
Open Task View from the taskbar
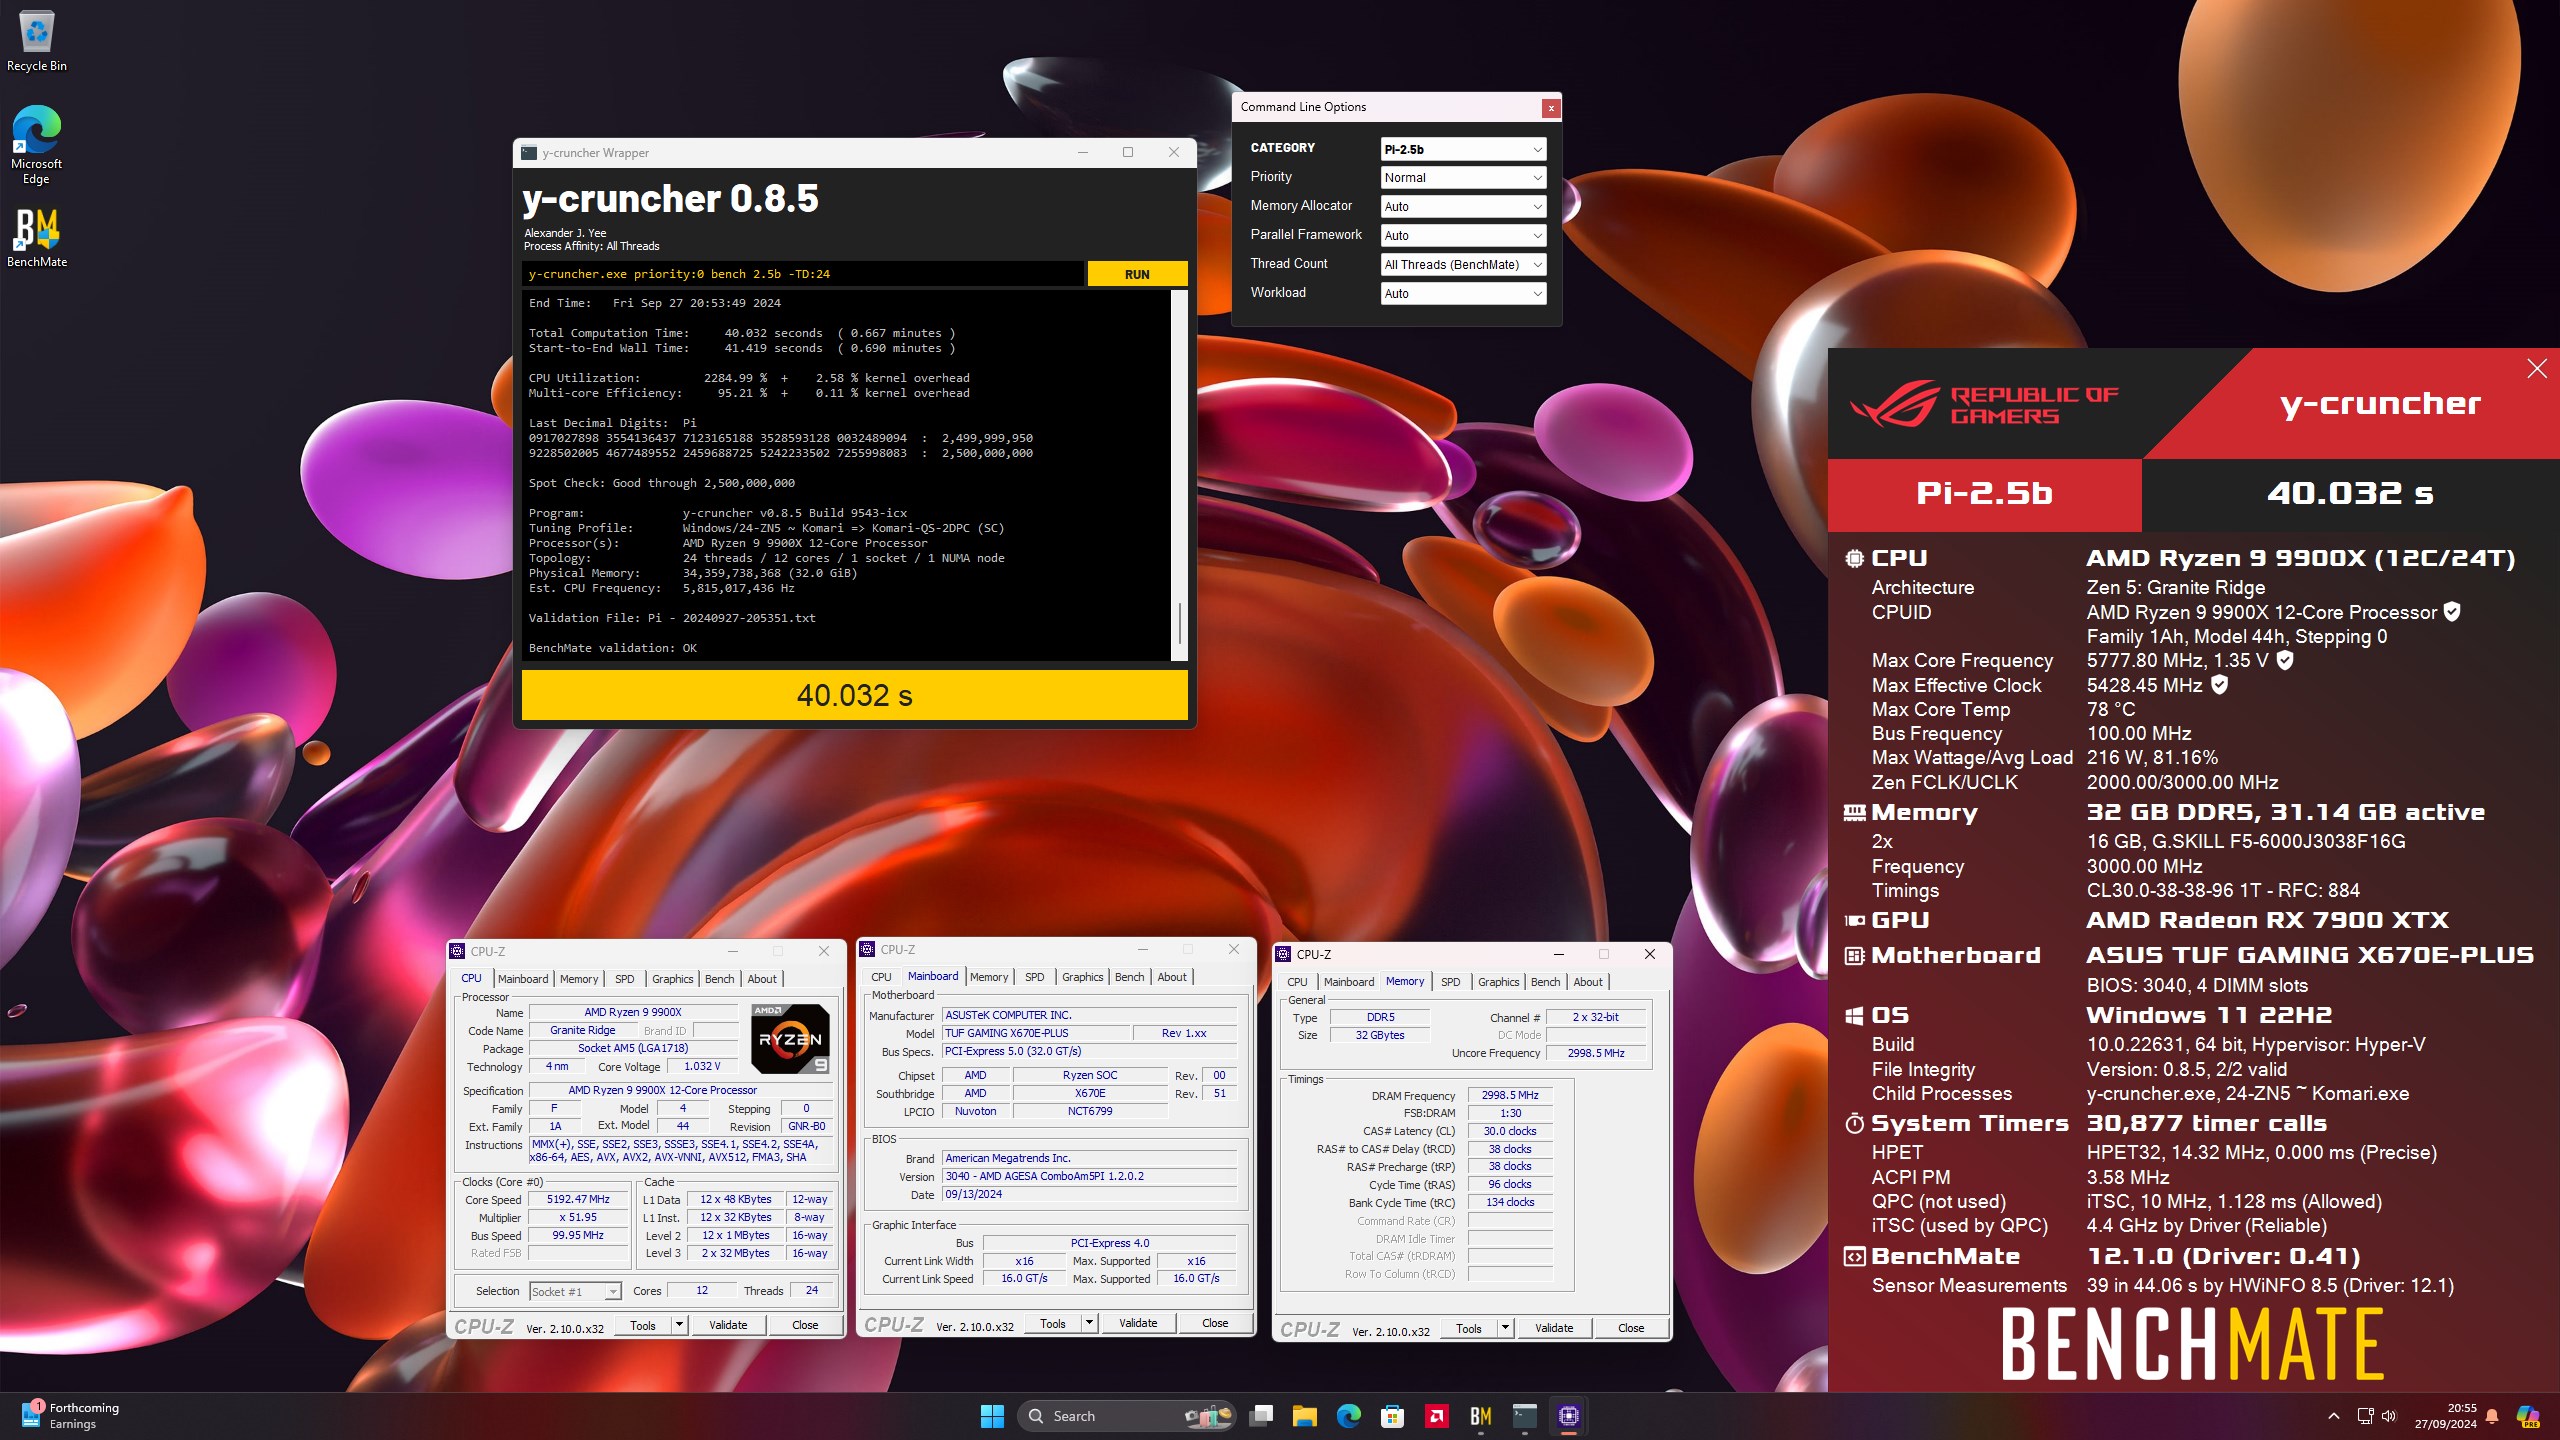[x=1262, y=1416]
